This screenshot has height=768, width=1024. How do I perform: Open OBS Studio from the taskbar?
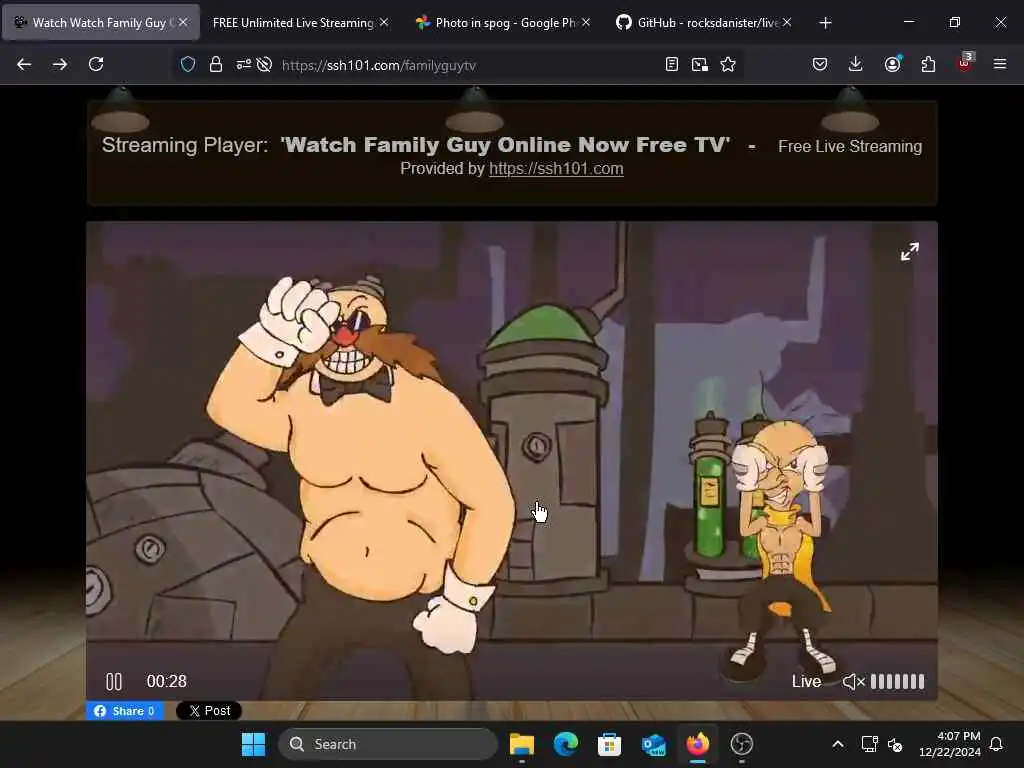click(741, 744)
